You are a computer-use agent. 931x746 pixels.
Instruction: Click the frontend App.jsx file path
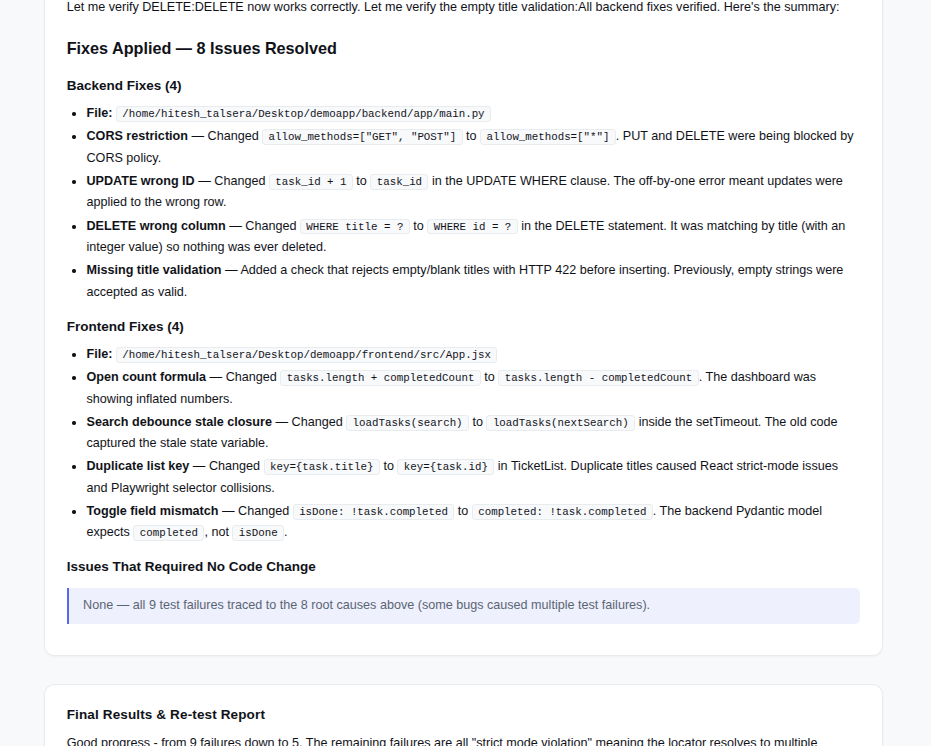pyautogui.click(x=306, y=355)
